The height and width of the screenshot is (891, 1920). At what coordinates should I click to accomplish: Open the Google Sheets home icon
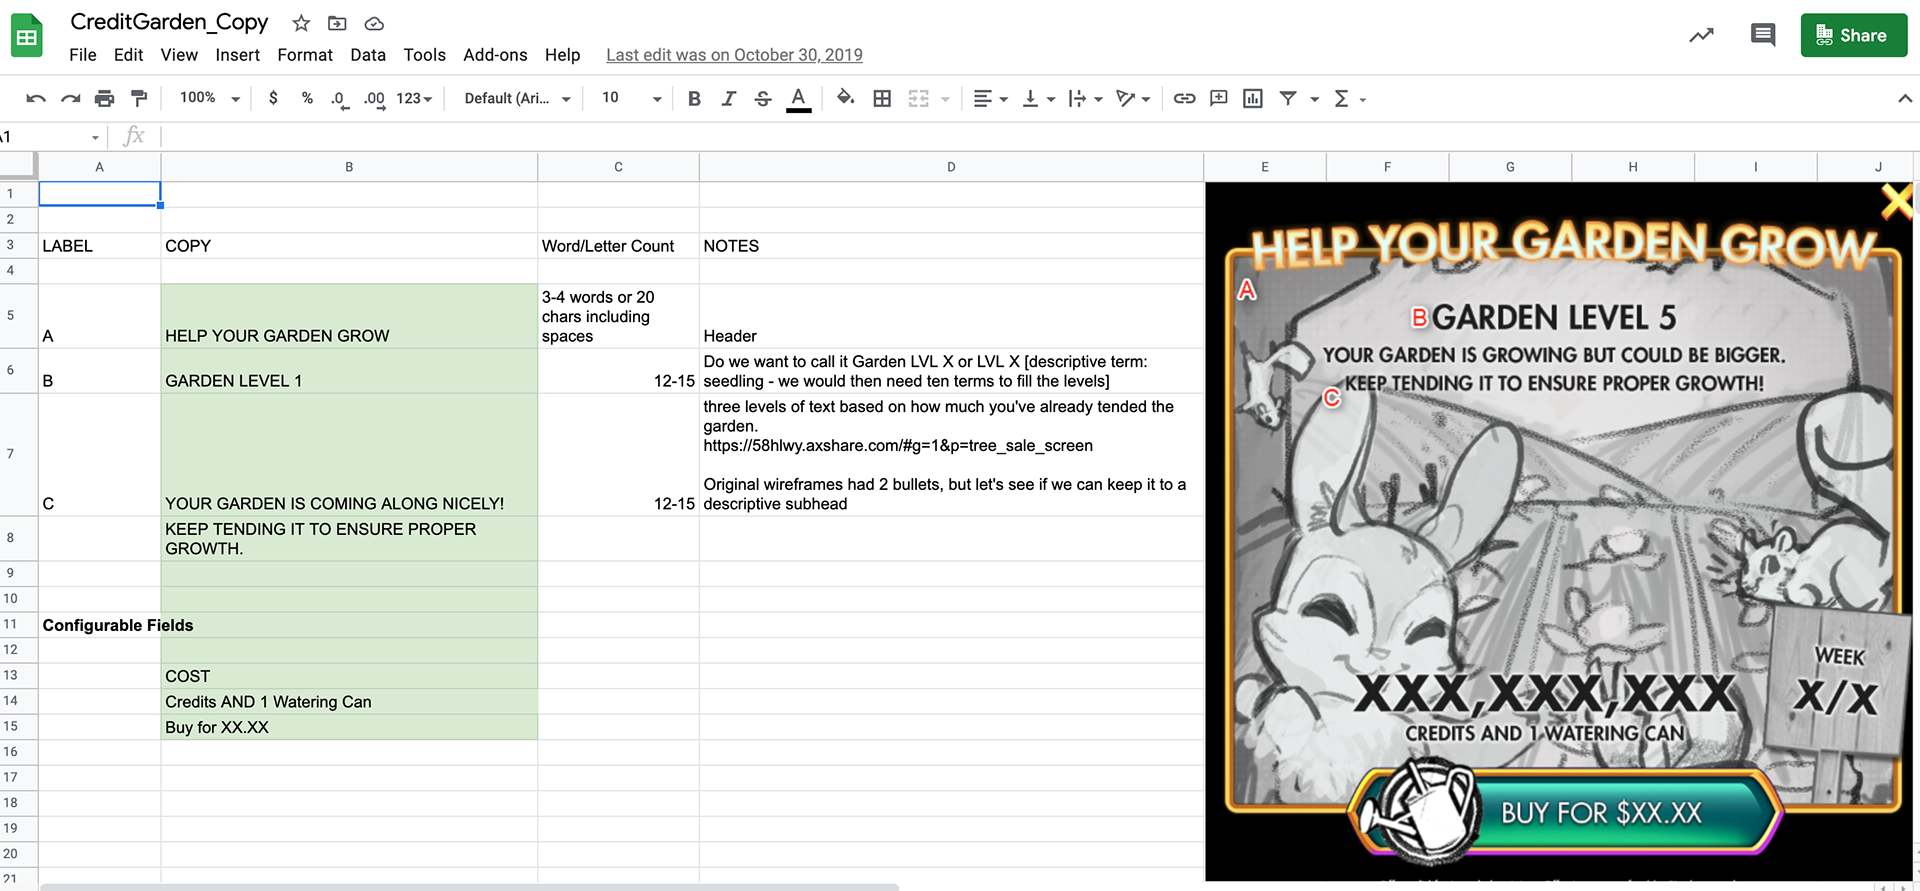click(x=27, y=37)
